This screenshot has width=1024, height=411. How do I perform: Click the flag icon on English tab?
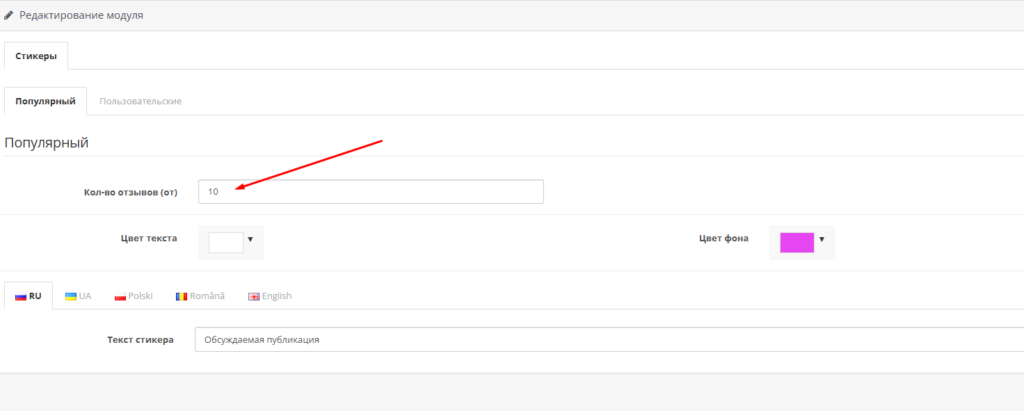[253, 296]
